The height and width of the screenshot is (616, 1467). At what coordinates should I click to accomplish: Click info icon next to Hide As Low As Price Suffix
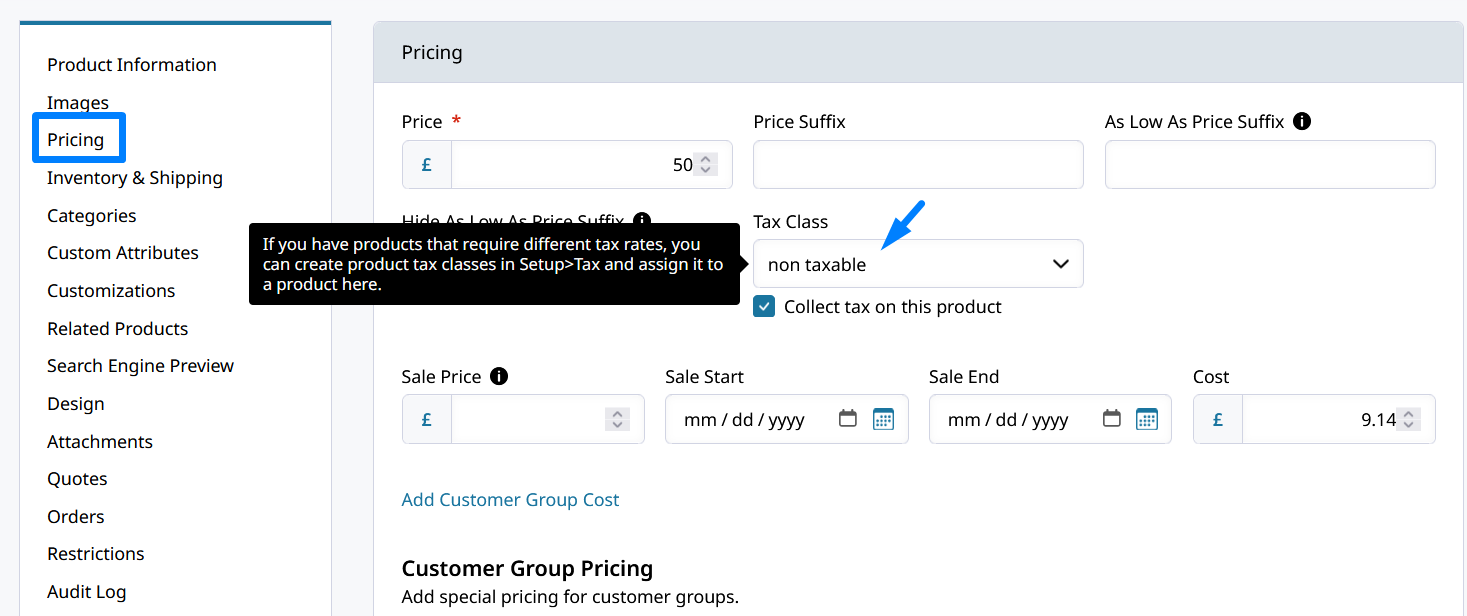tap(642, 220)
